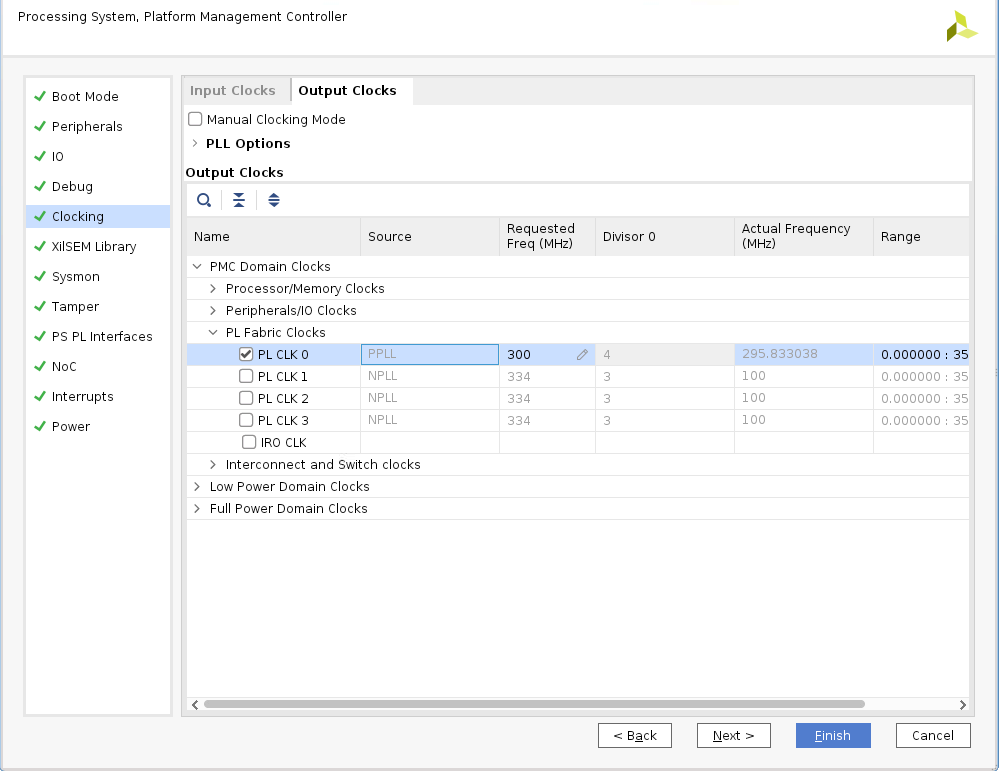Image resolution: width=999 pixels, height=771 pixels.
Task: Click the NPLL source cell for PL CLK 1
Action: pos(430,376)
